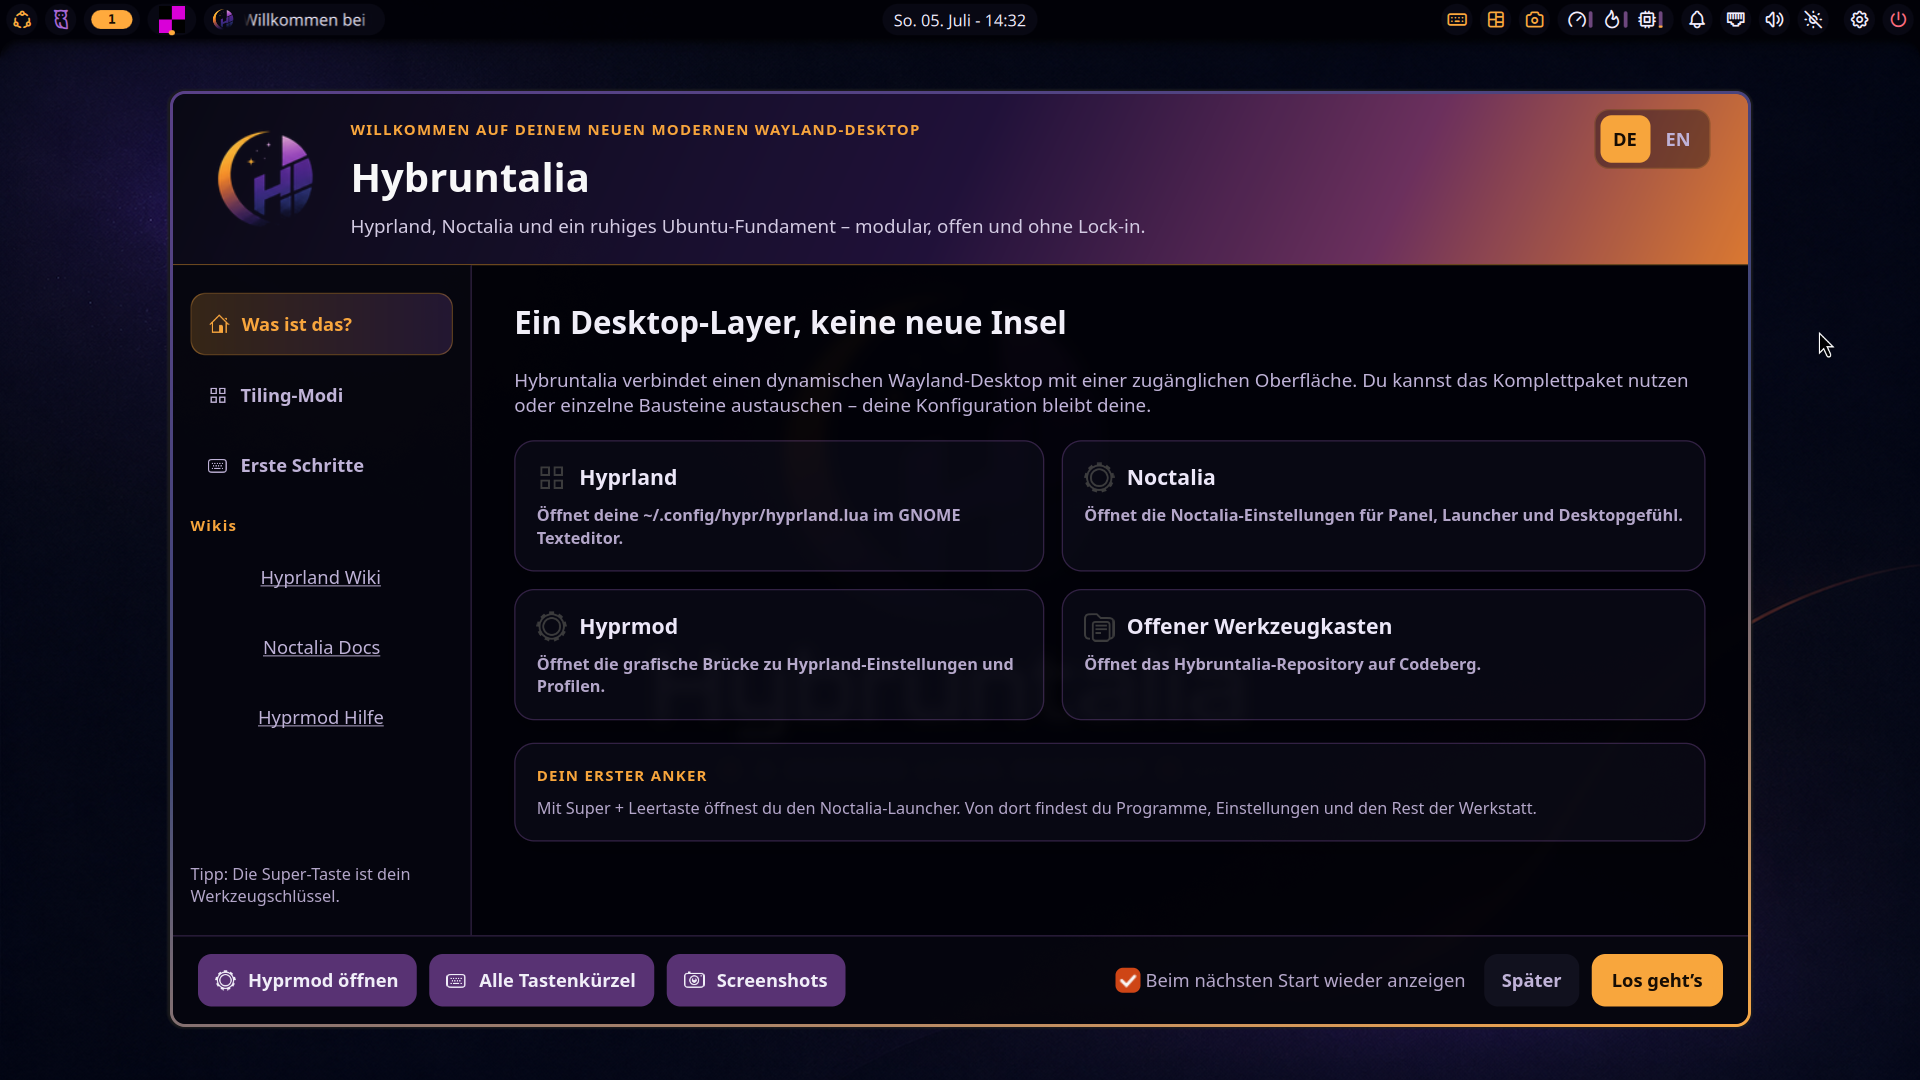Open the clock 'So. 05. Juli - 14:32'

[x=959, y=20]
